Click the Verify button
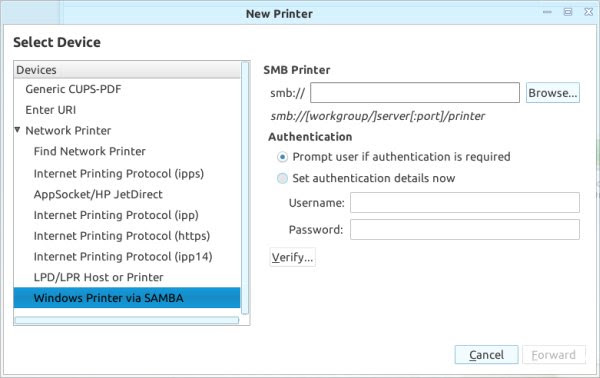Image resolution: width=600 pixels, height=378 pixels. tap(293, 257)
